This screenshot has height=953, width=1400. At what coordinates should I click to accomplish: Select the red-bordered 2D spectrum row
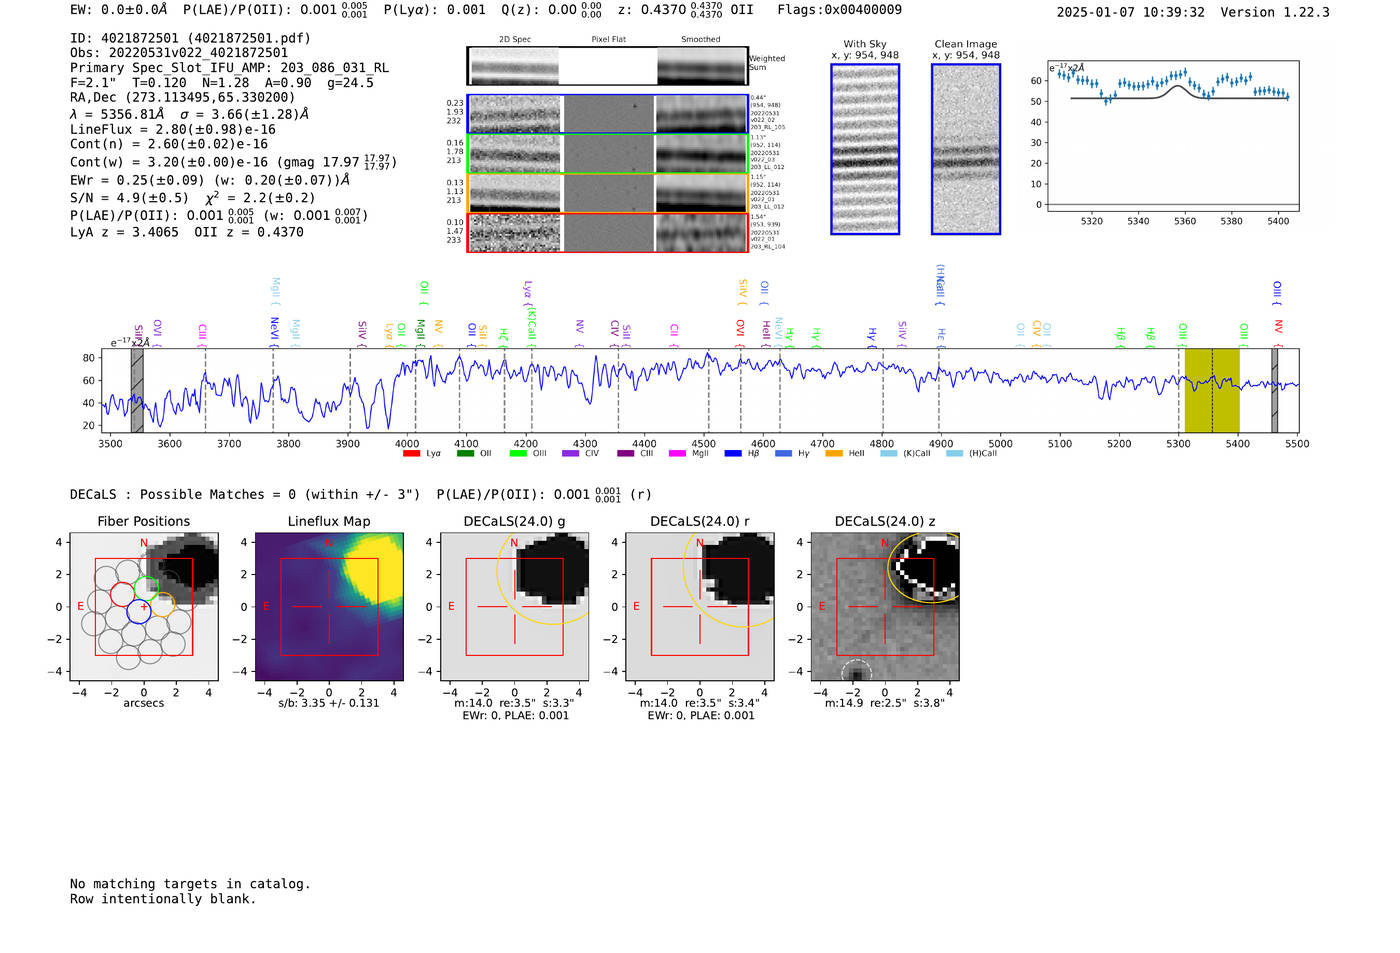tap(607, 232)
